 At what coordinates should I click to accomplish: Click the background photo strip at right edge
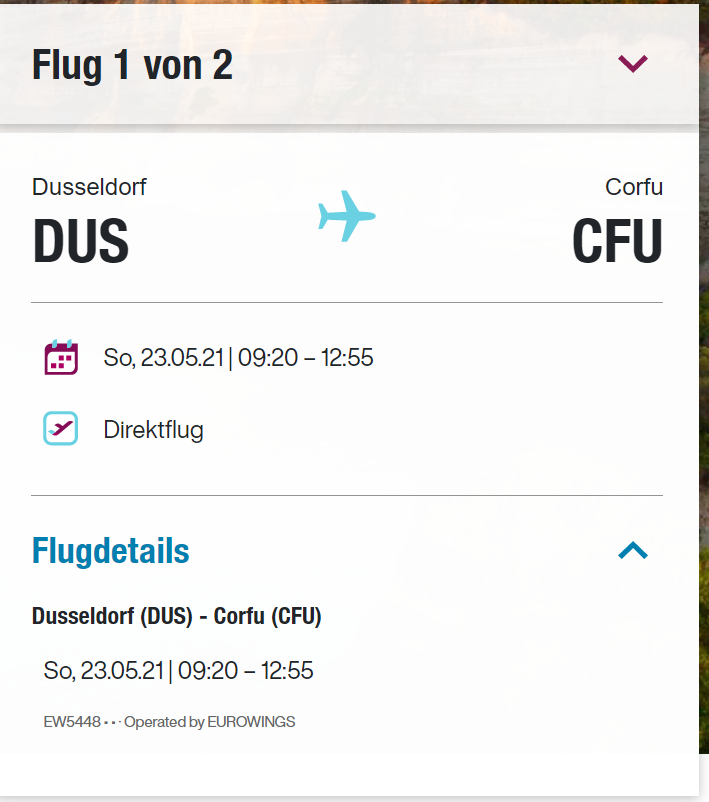tap(704, 400)
